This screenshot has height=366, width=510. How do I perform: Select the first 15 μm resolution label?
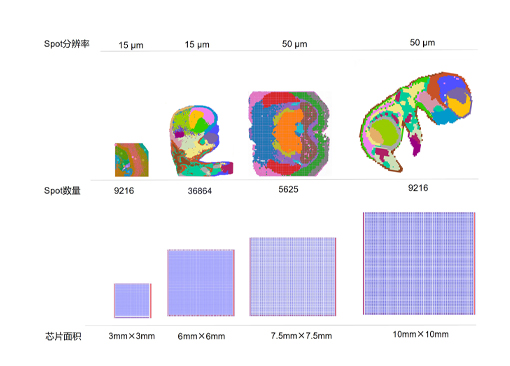coord(131,45)
